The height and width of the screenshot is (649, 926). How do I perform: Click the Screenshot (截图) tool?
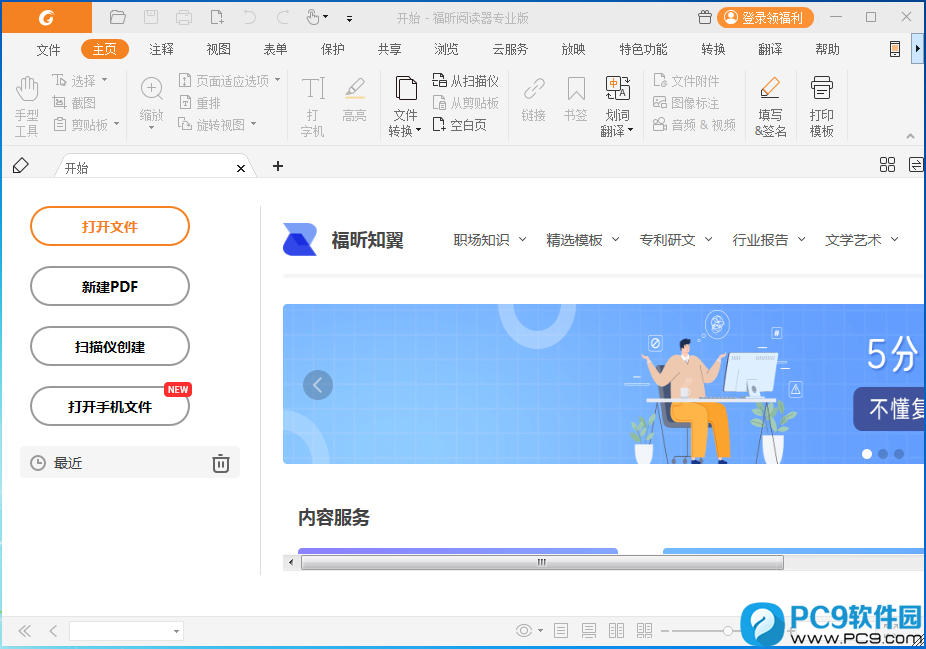[74, 103]
